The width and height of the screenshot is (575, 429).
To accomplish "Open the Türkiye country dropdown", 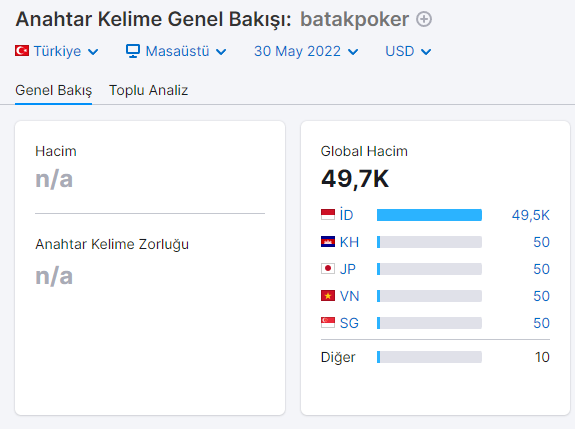I will 57,51.
